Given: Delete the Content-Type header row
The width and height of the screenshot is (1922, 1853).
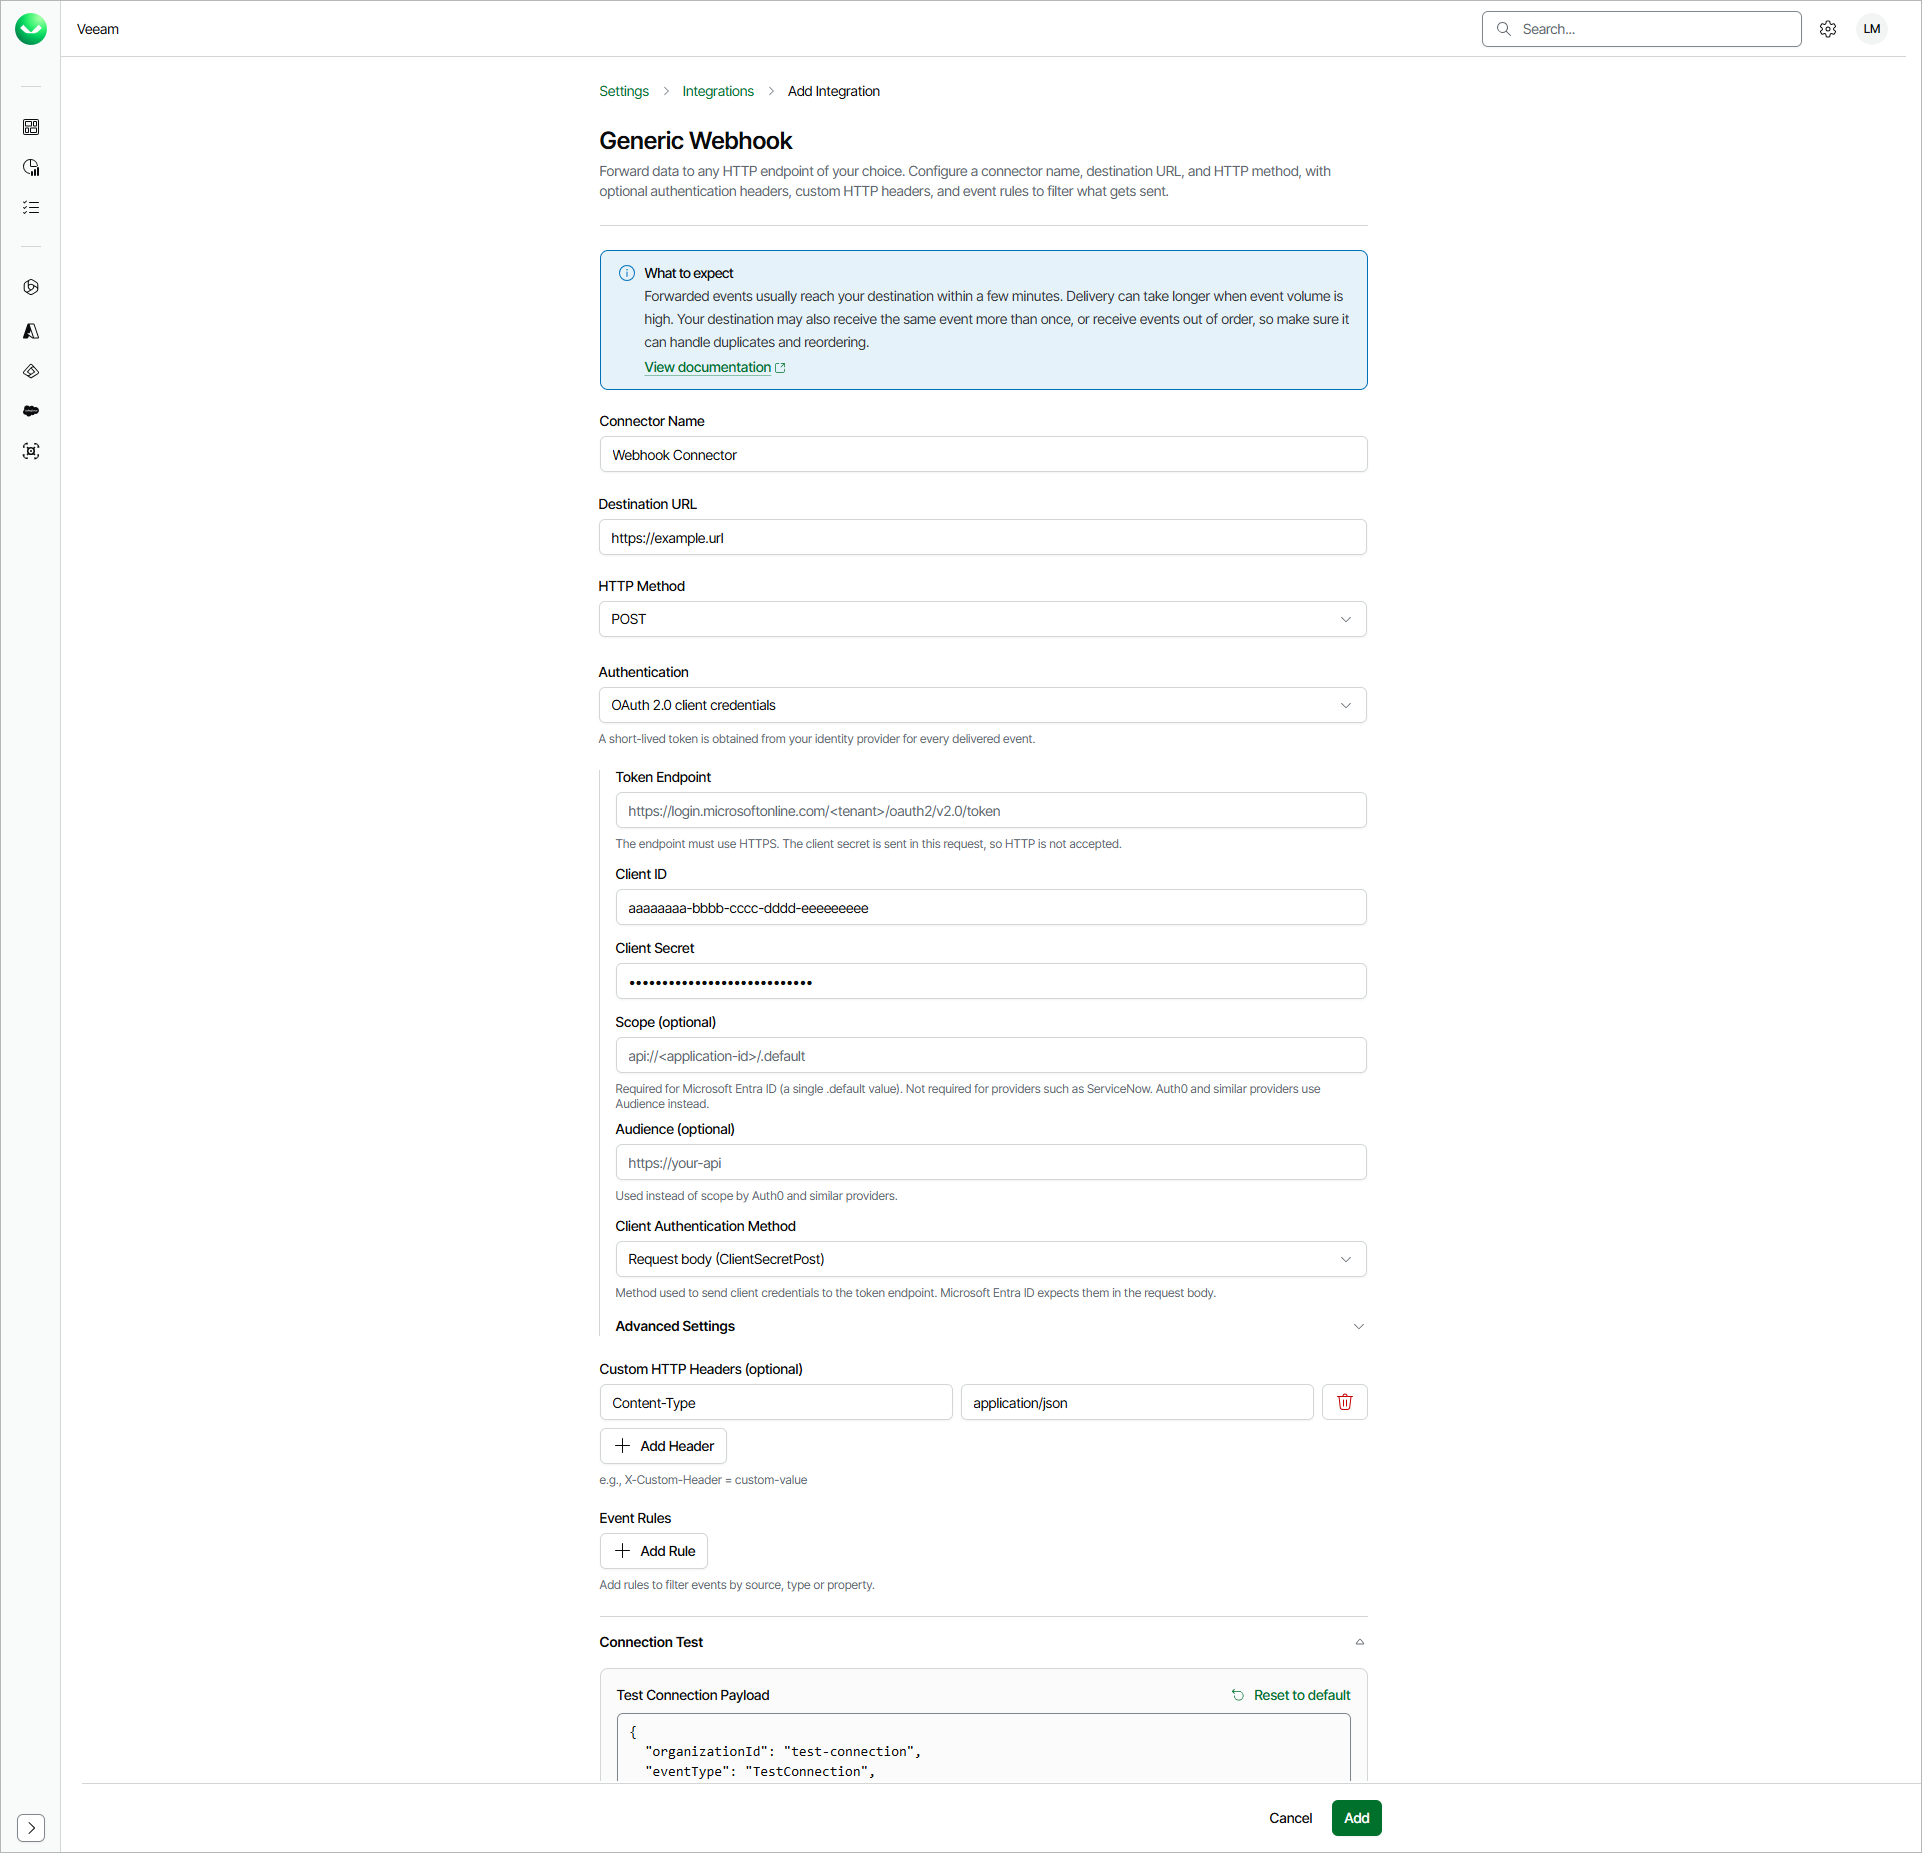Looking at the screenshot, I should click(x=1345, y=1402).
